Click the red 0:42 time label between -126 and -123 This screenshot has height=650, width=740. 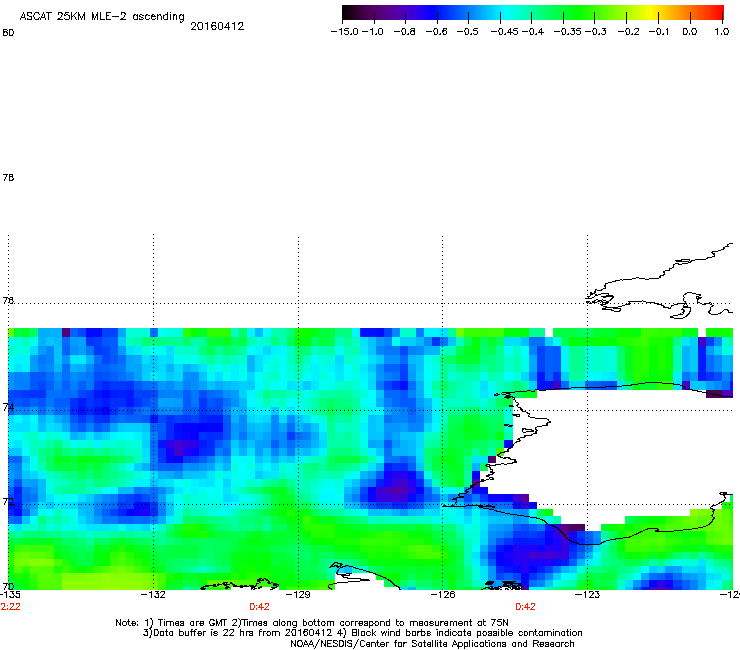click(525, 607)
